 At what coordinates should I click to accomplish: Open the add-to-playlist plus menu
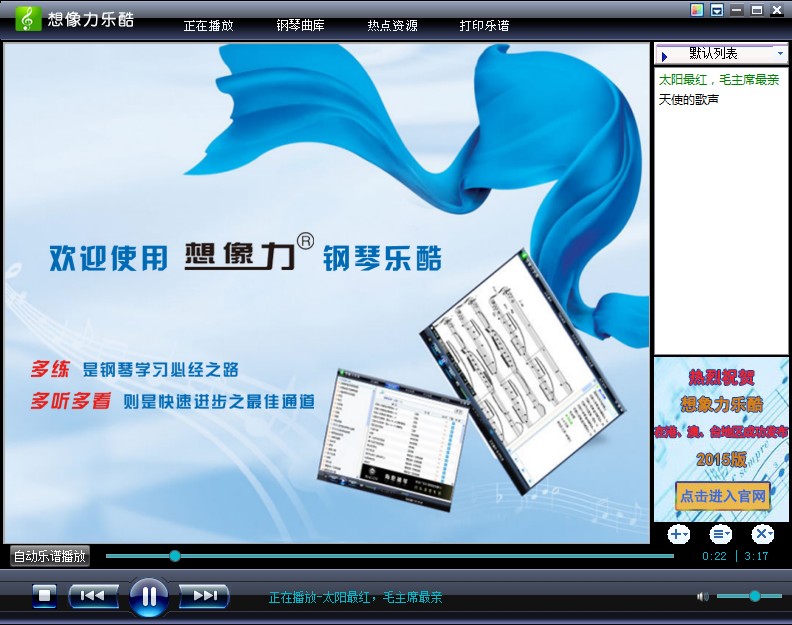(678, 534)
